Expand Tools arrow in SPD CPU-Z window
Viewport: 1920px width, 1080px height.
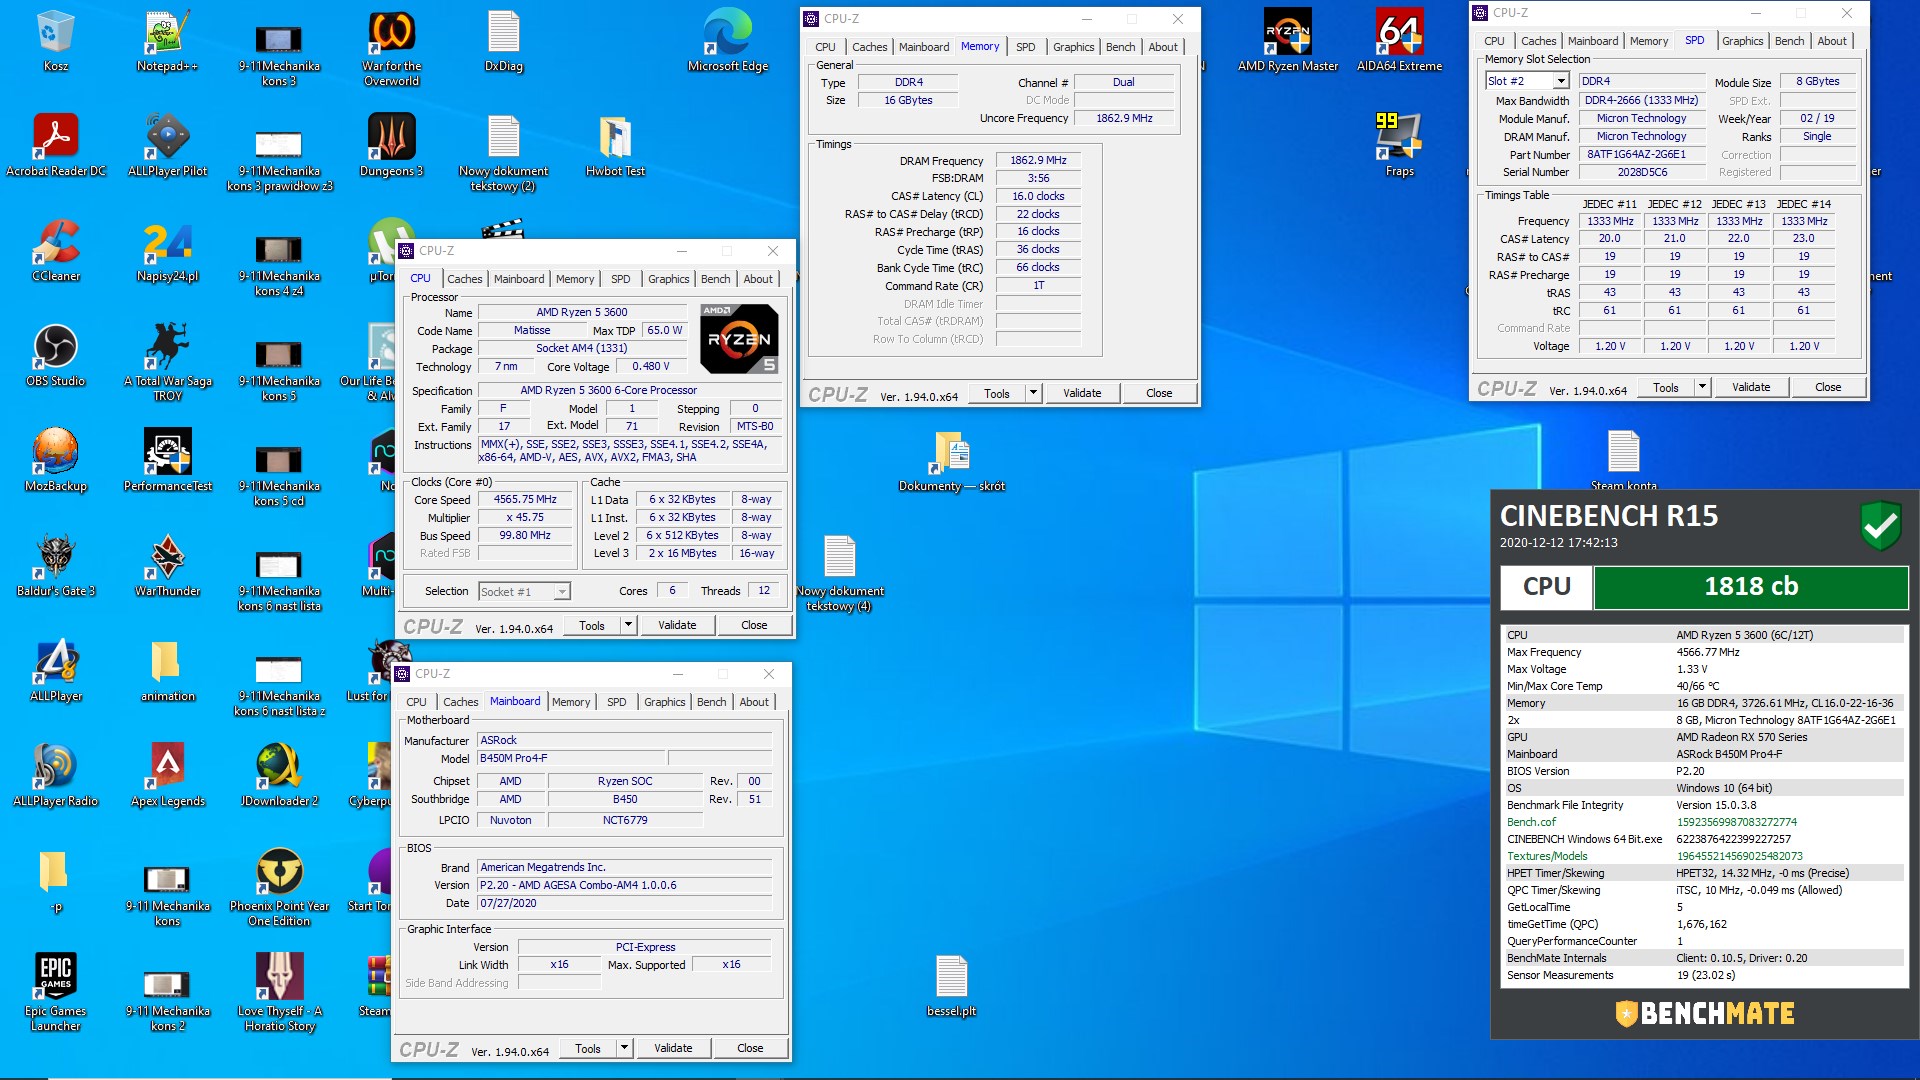[1702, 387]
